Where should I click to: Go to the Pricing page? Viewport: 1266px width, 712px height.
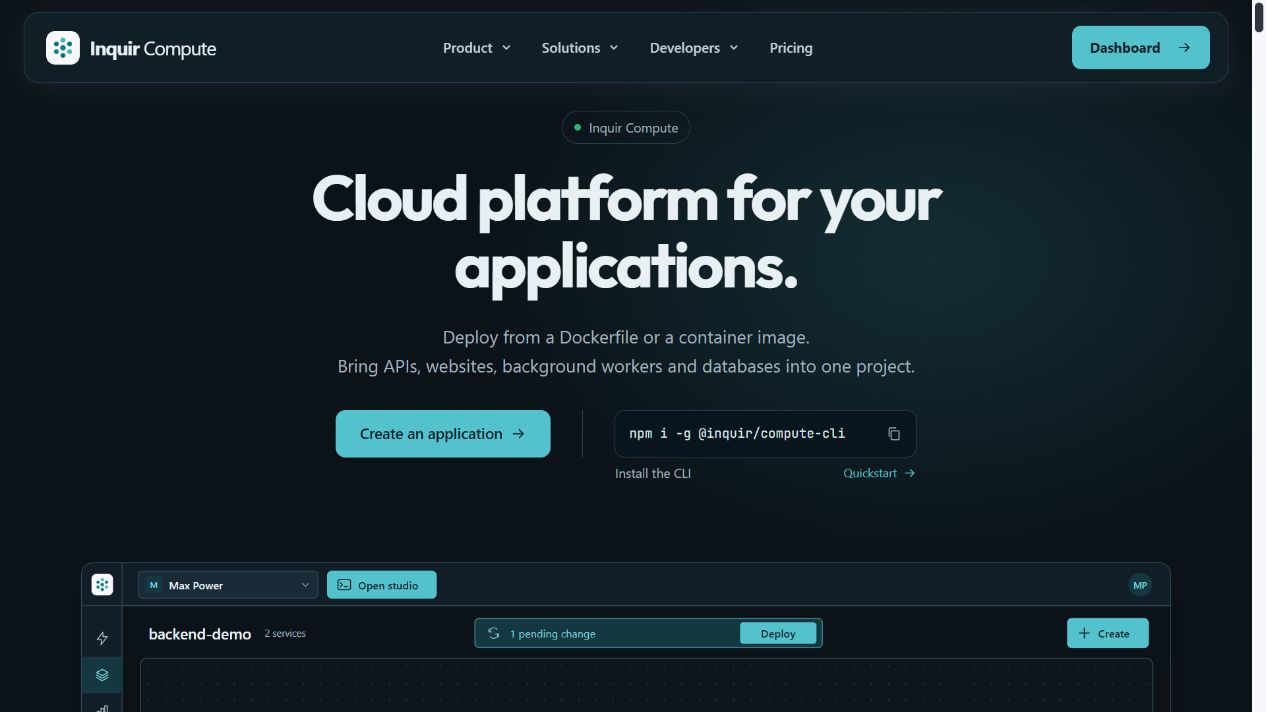click(791, 48)
